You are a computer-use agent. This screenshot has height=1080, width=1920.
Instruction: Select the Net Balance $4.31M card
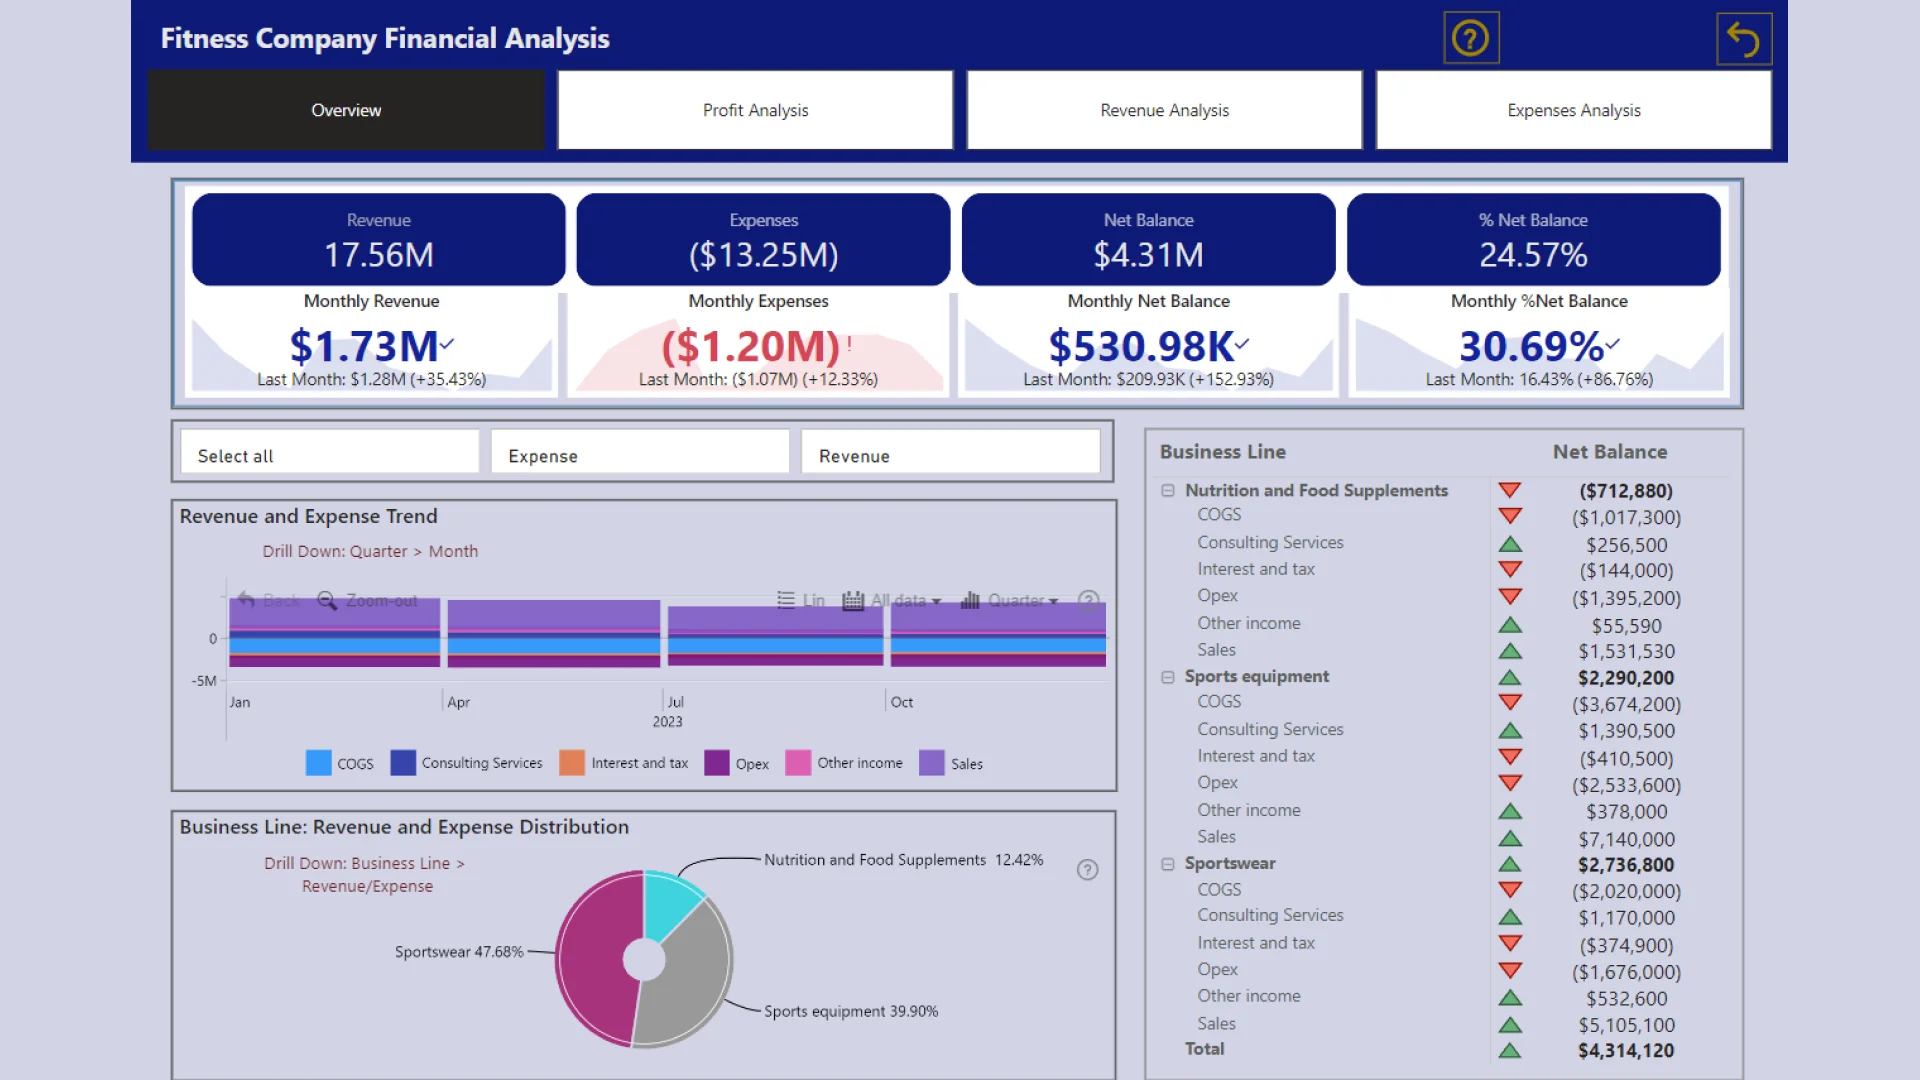1148,240
